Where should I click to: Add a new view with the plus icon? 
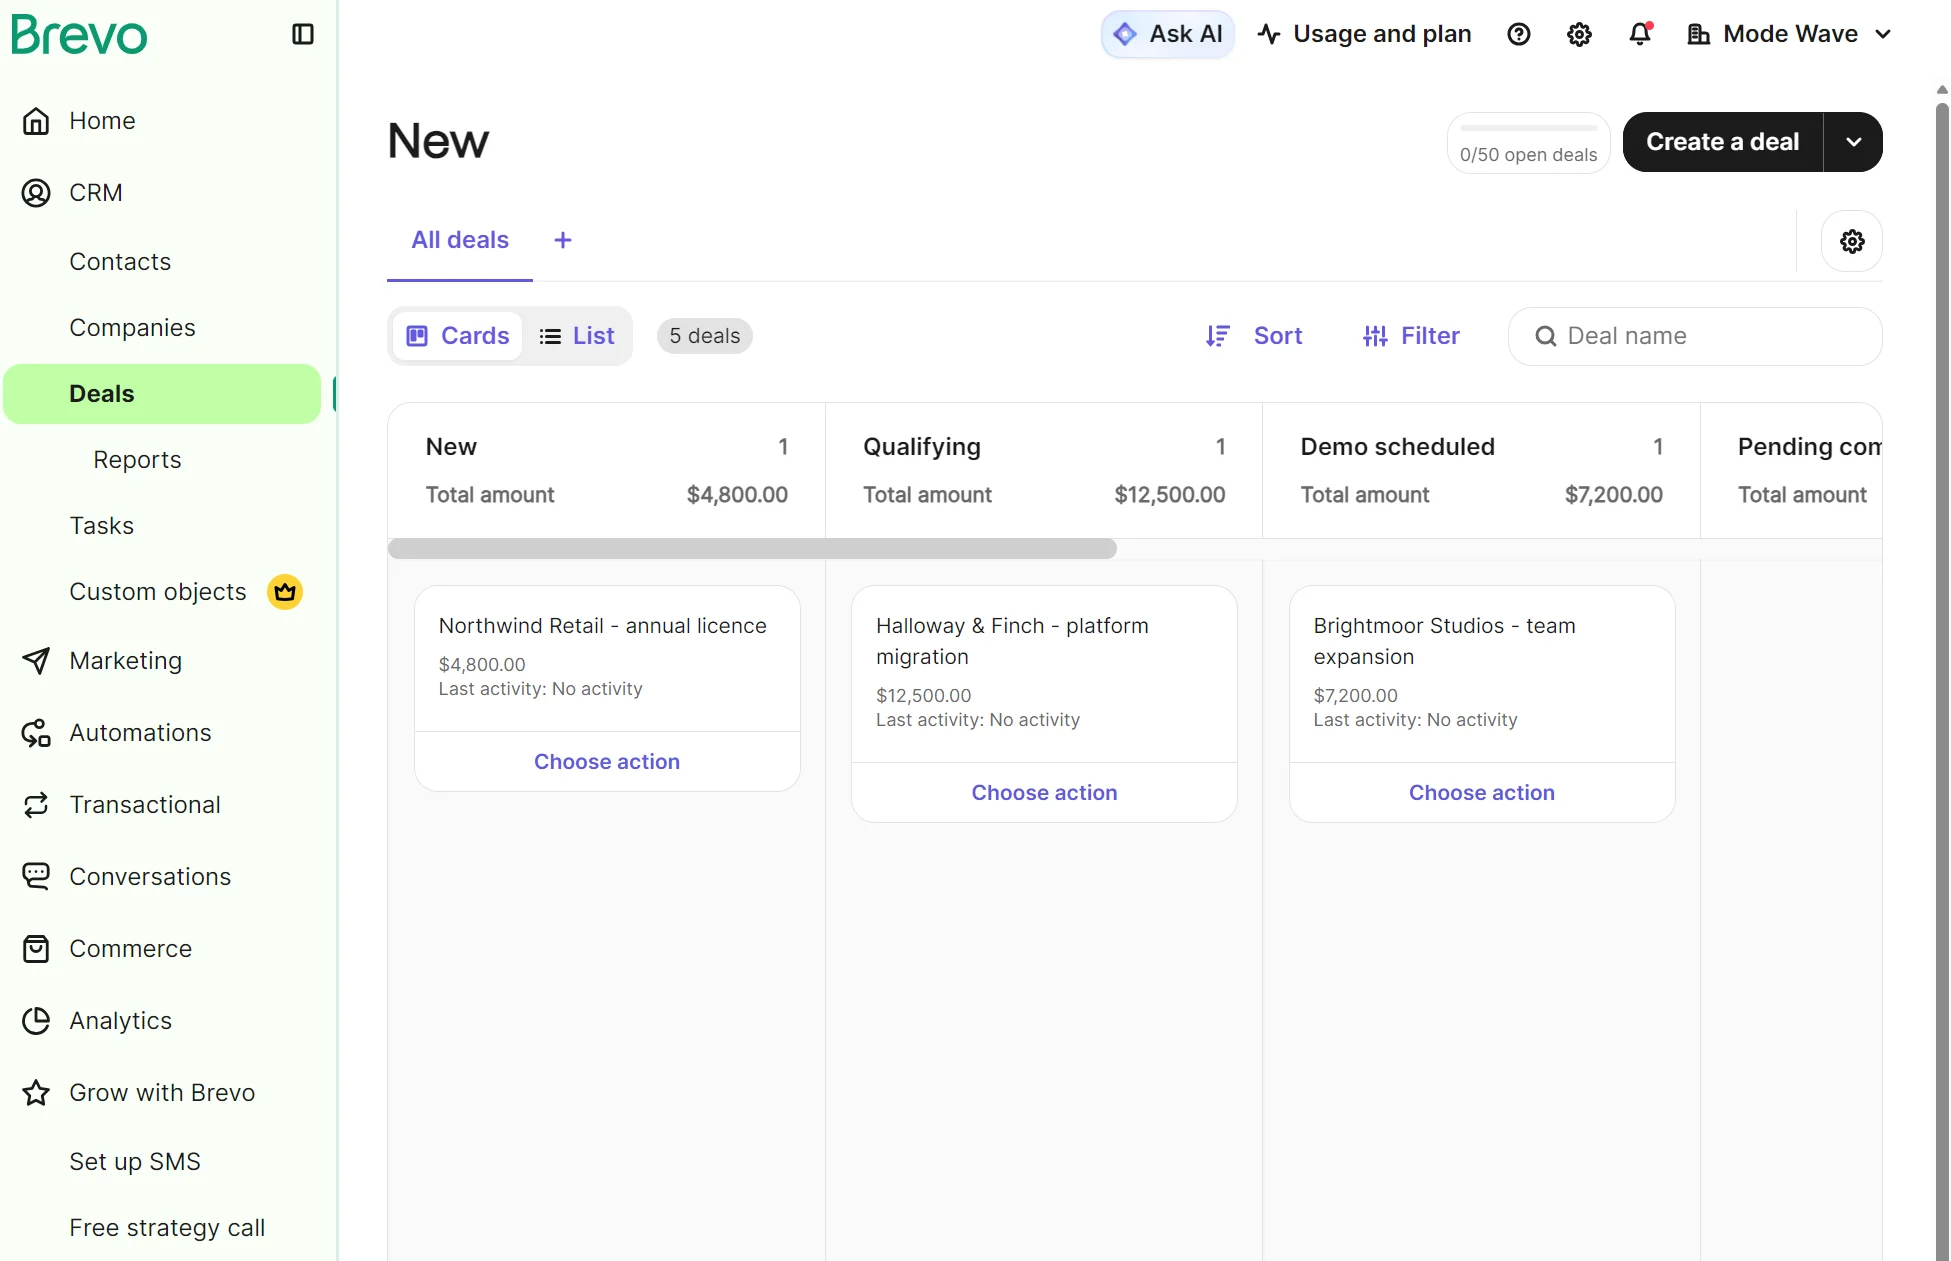click(x=563, y=240)
